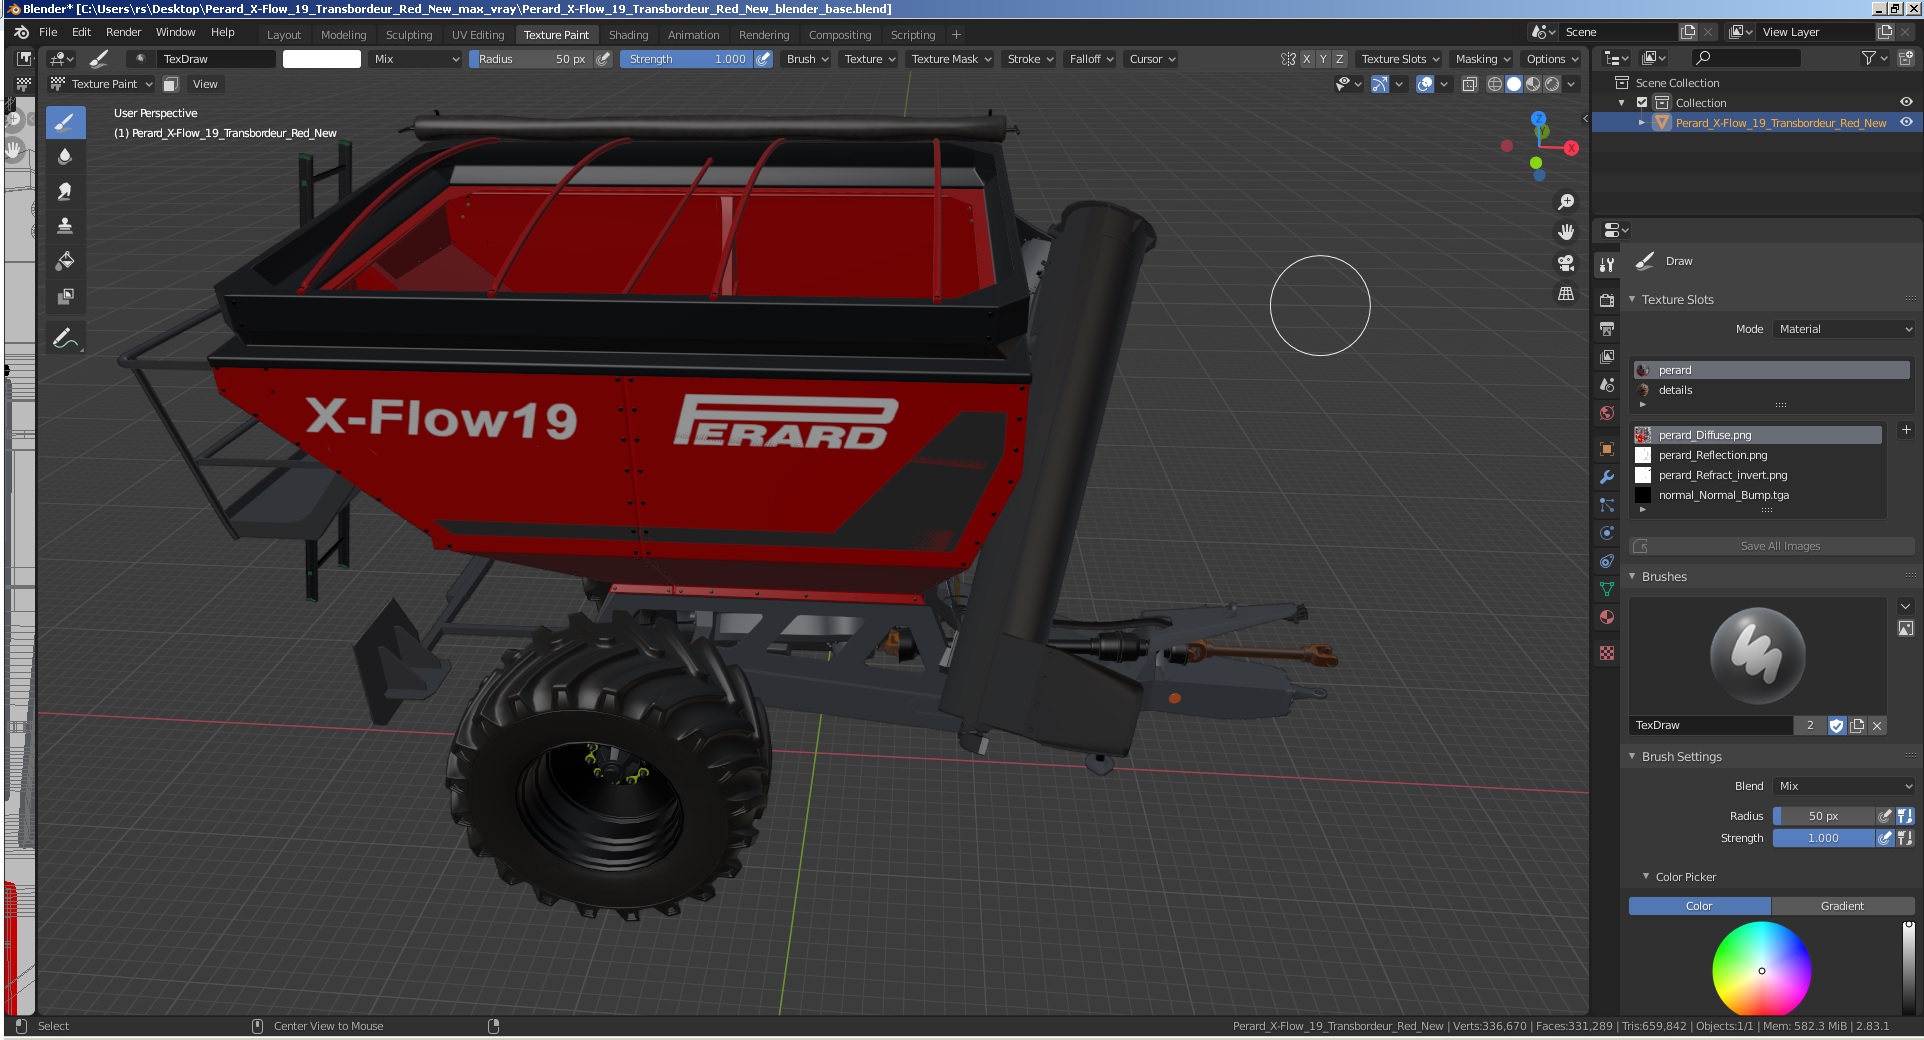The height and width of the screenshot is (1040, 1924).
Task: Toggle Z axis symmetry
Action: [1340, 59]
